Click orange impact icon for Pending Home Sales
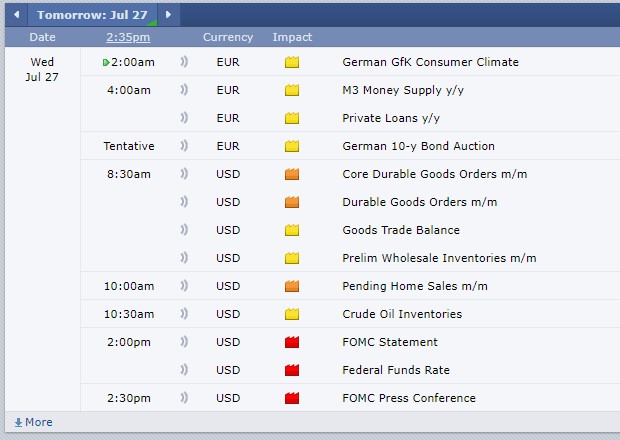Screen dimensions: 620x440 click(292, 286)
